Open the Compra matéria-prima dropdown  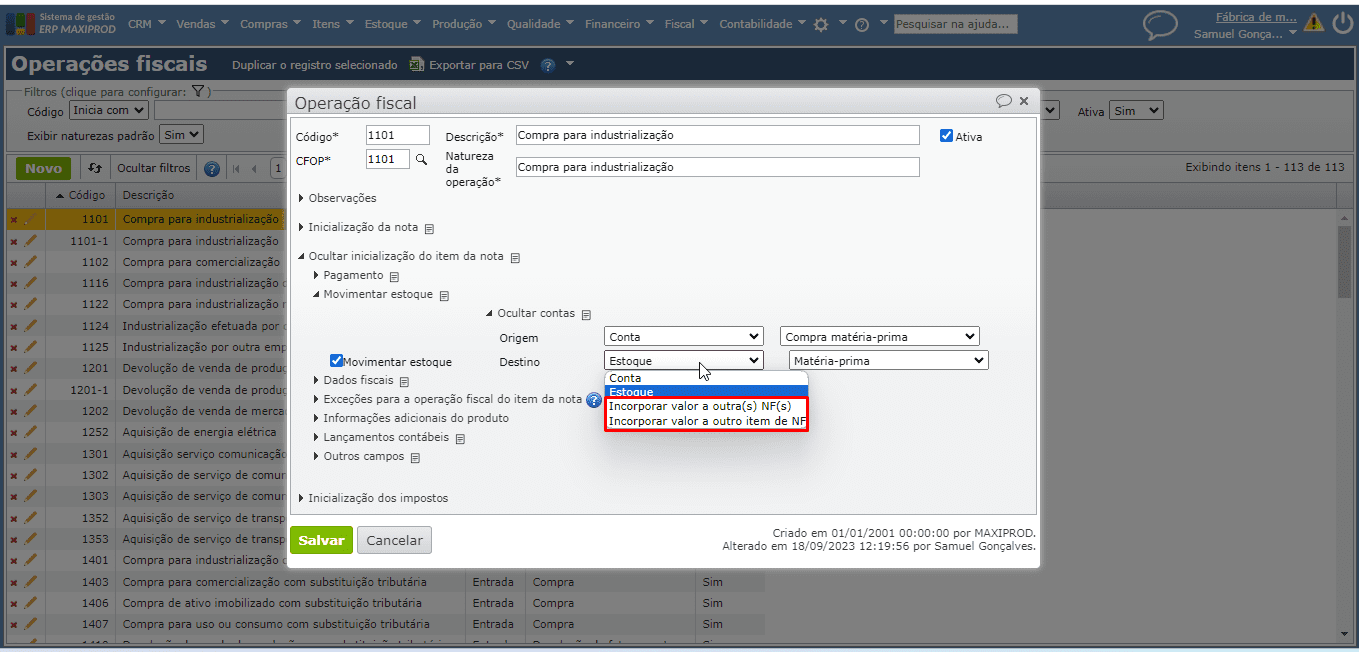click(880, 337)
